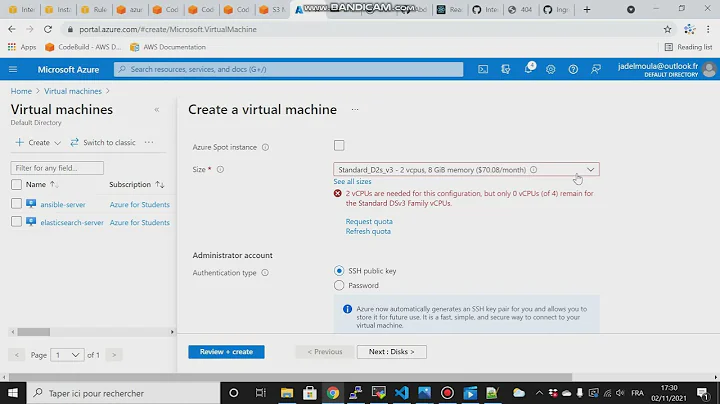Click the Filter for any field box
Screen dimensions: 720x404
click(57, 168)
